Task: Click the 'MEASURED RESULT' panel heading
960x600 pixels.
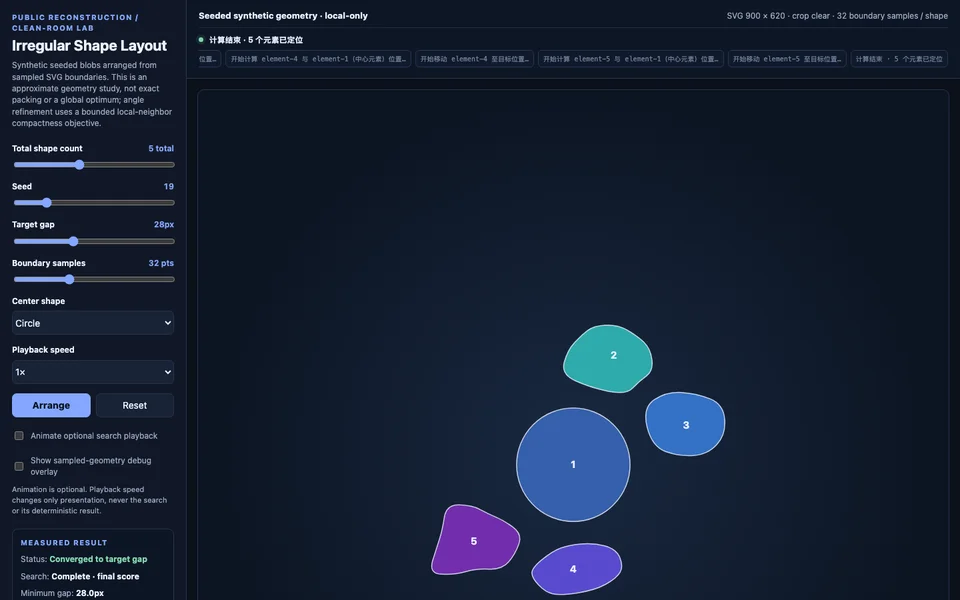Action: [x=64, y=542]
